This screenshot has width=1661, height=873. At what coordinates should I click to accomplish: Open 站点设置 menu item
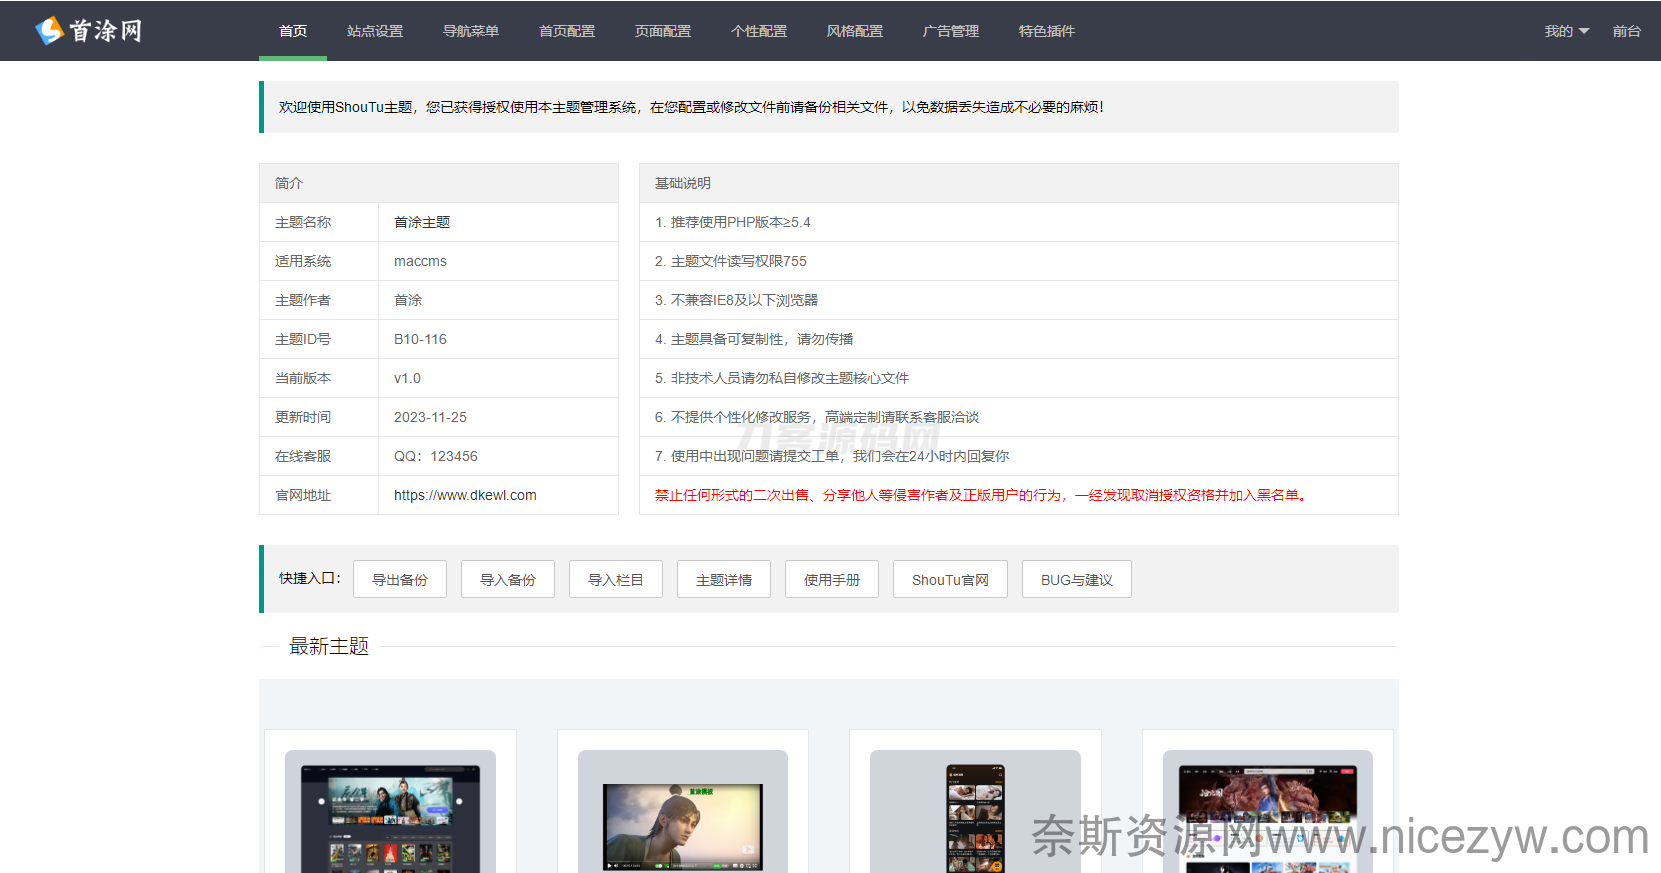pos(375,31)
